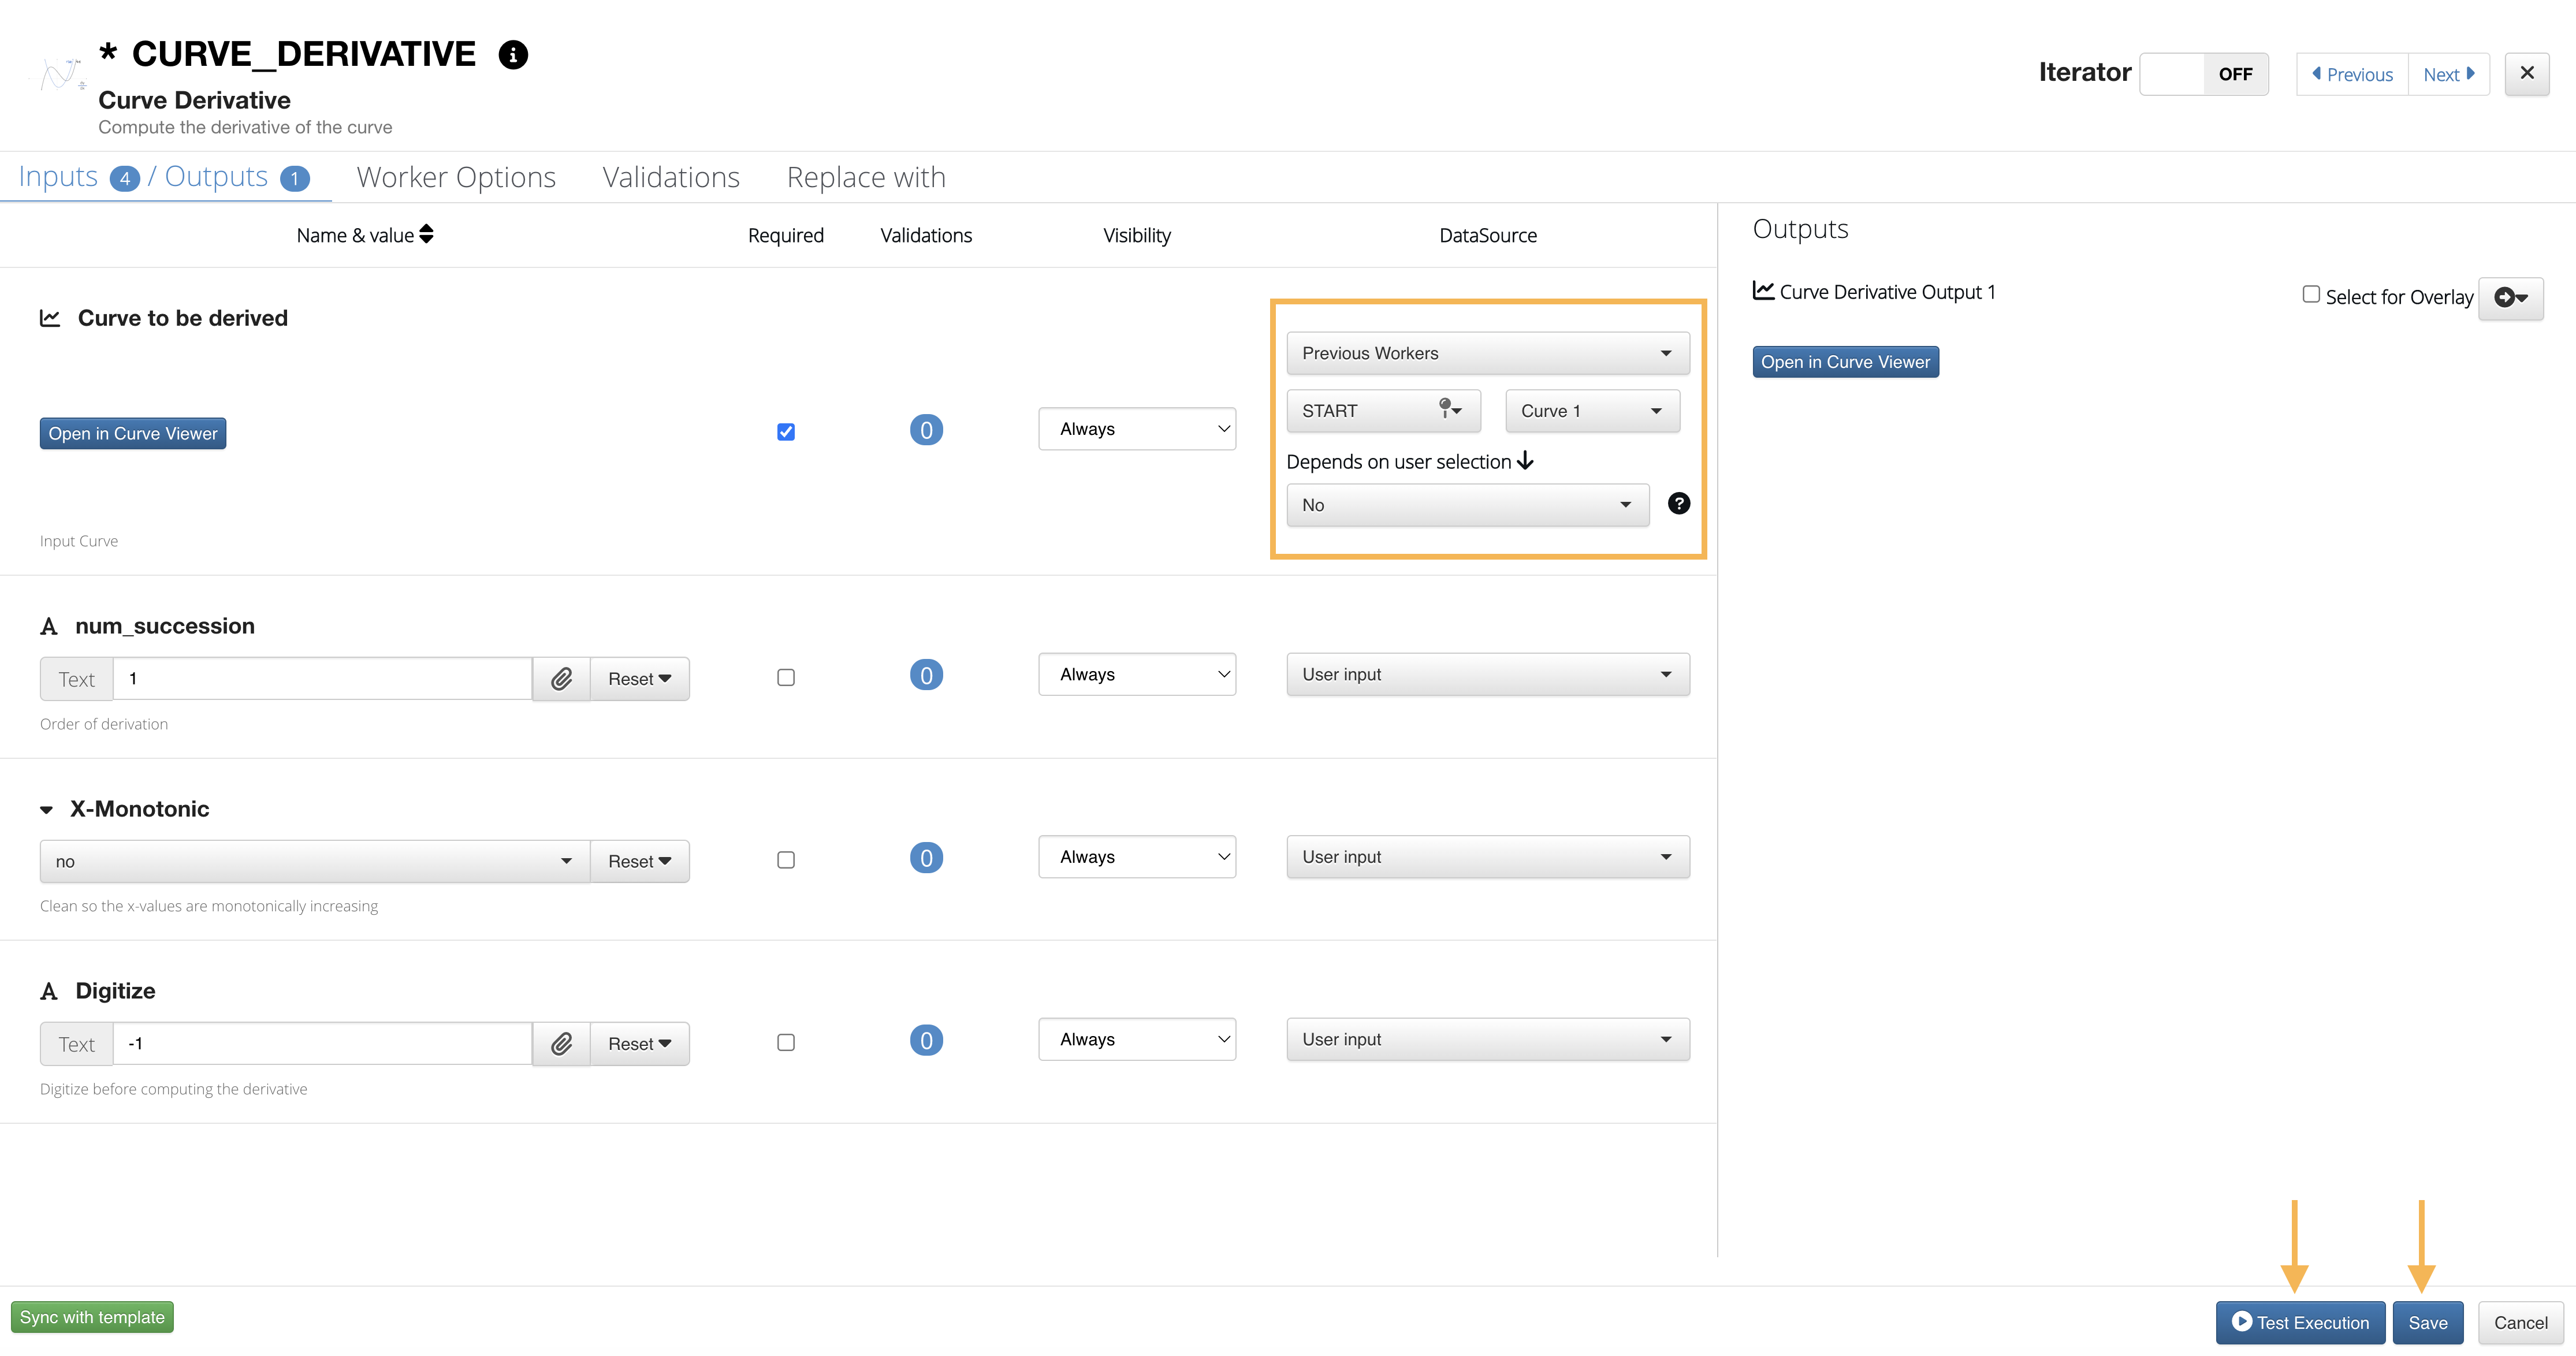The image size is (2576, 1356).
Task: Click the Digitize text input field
Action: (x=322, y=1044)
